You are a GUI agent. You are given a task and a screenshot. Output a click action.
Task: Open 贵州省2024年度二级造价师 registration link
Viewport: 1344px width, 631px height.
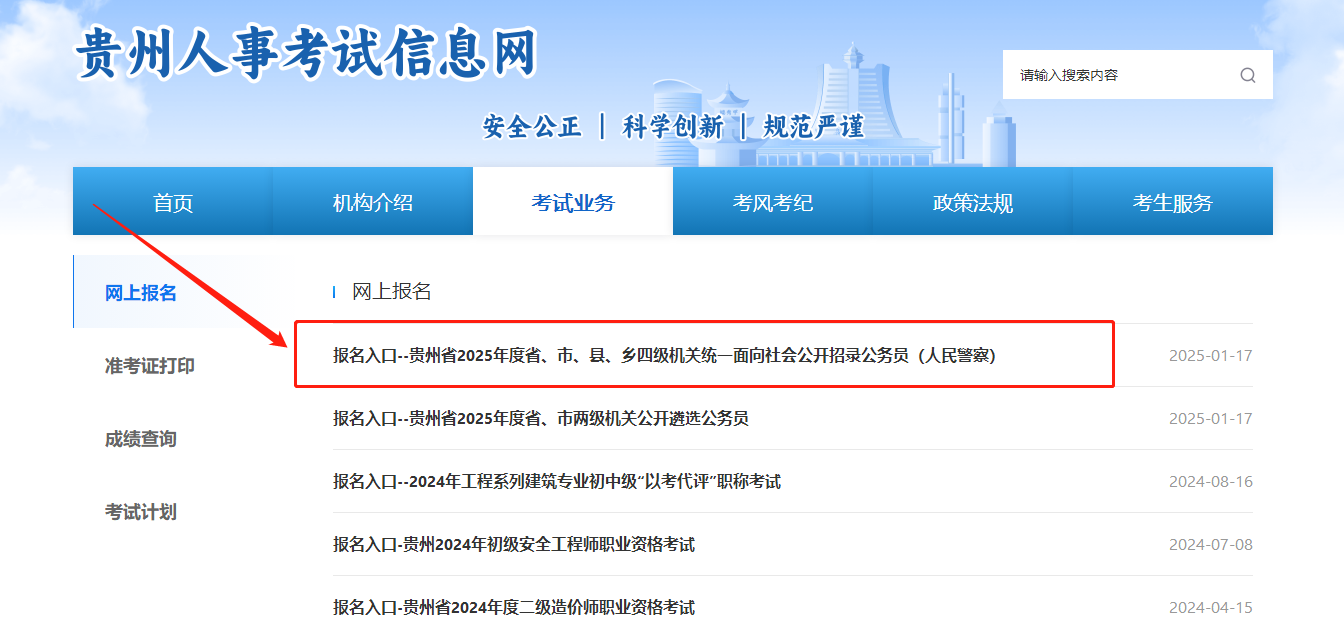coord(514,607)
